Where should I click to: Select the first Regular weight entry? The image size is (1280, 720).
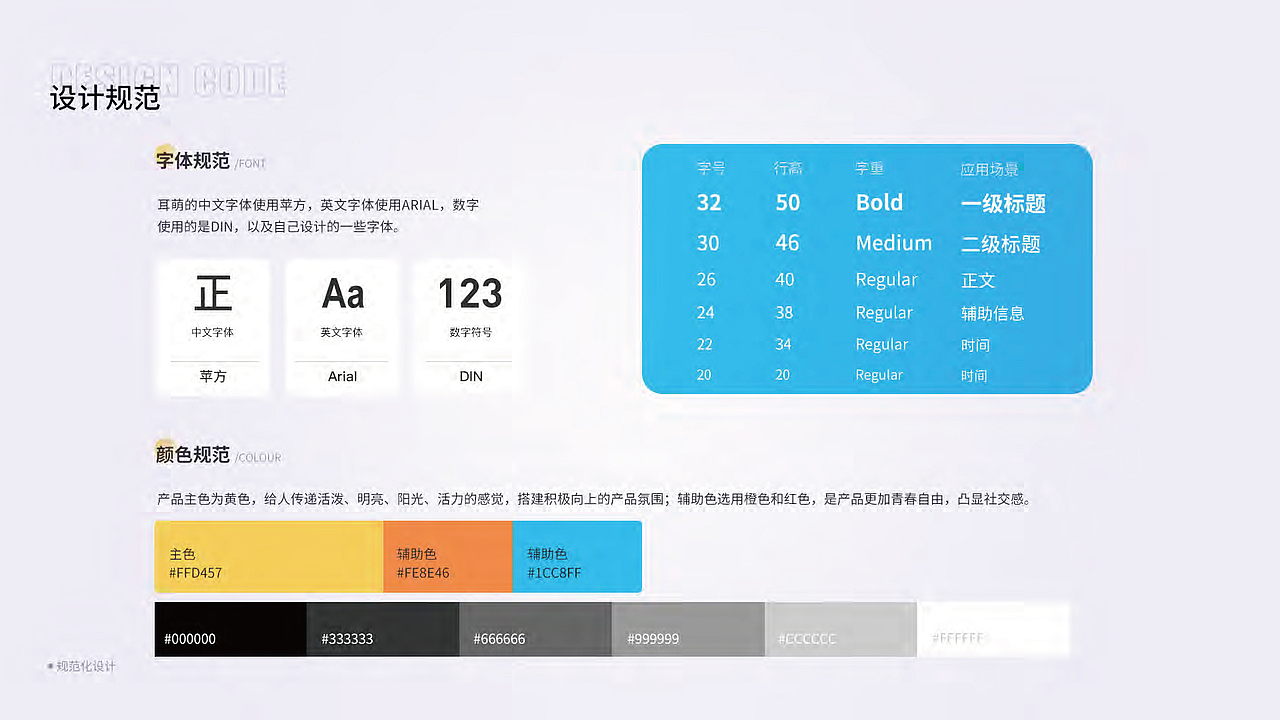[887, 280]
